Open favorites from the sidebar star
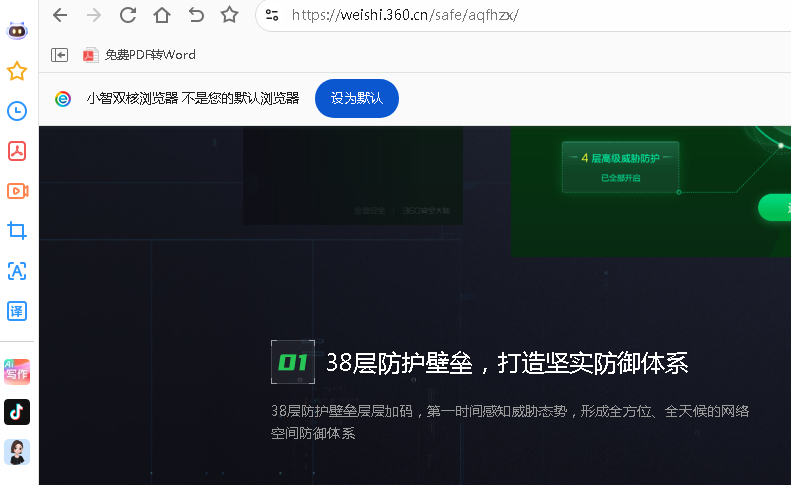The width and height of the screenshot is (791, 485). point(17,71)
